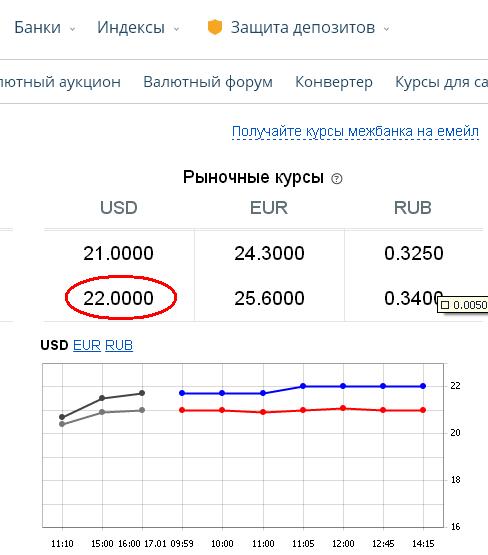
Task: Click the question mark help icon beside Рыночные курсы
Action: 337,179
